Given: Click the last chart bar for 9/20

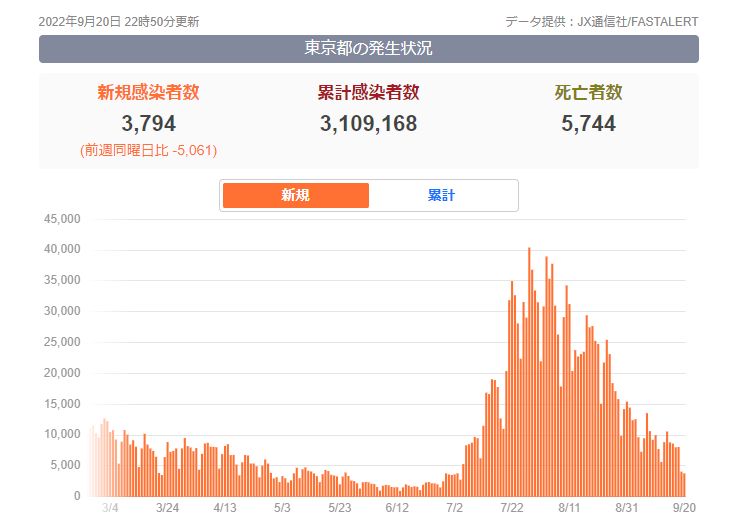Looking at the screenshot, I should pos(684,485).
